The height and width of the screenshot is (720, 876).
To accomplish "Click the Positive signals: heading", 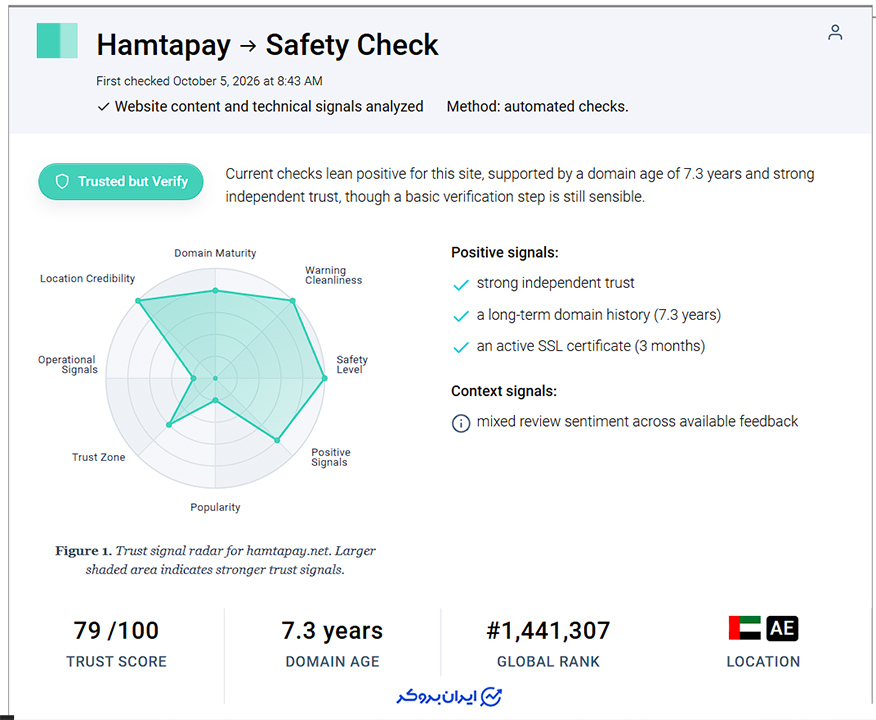I will pyautogui.click(x=505, y=252).
